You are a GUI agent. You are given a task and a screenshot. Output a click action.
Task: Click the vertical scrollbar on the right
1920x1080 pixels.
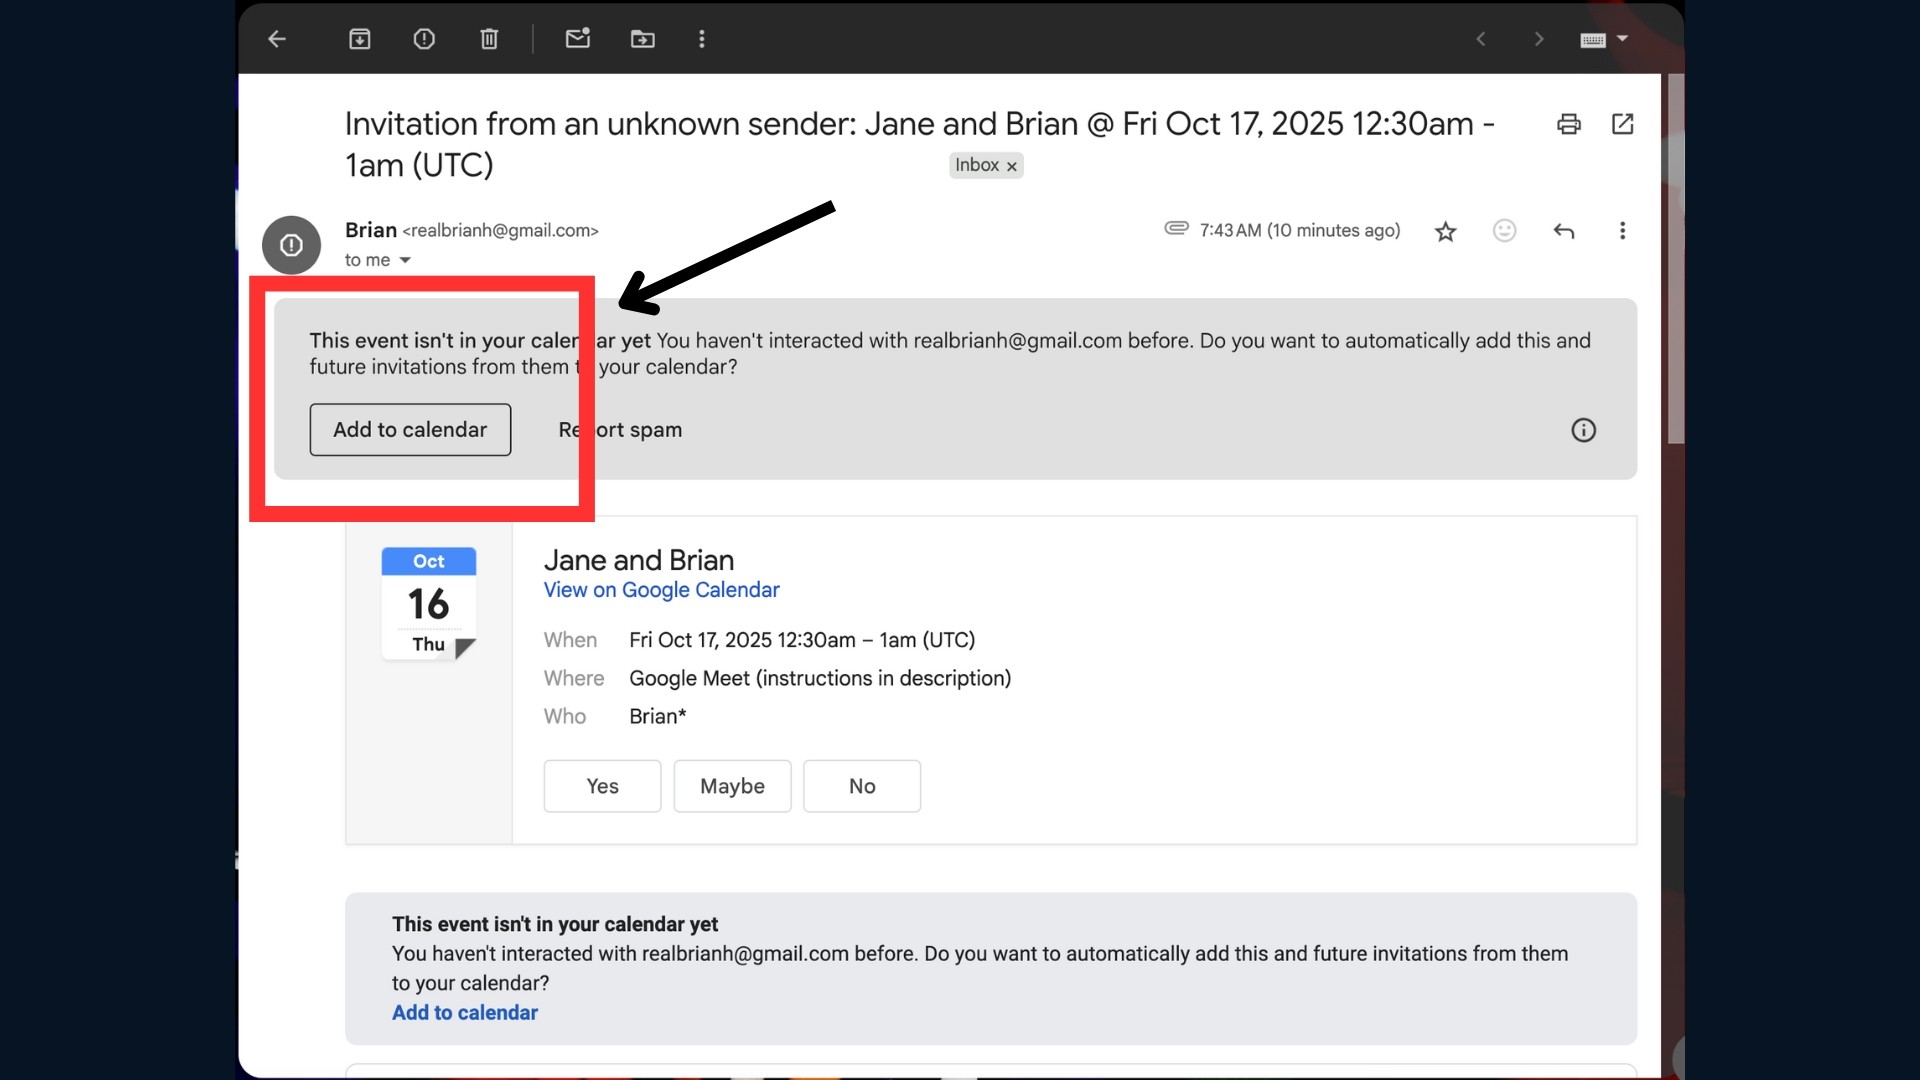(x=1676, y=260)
